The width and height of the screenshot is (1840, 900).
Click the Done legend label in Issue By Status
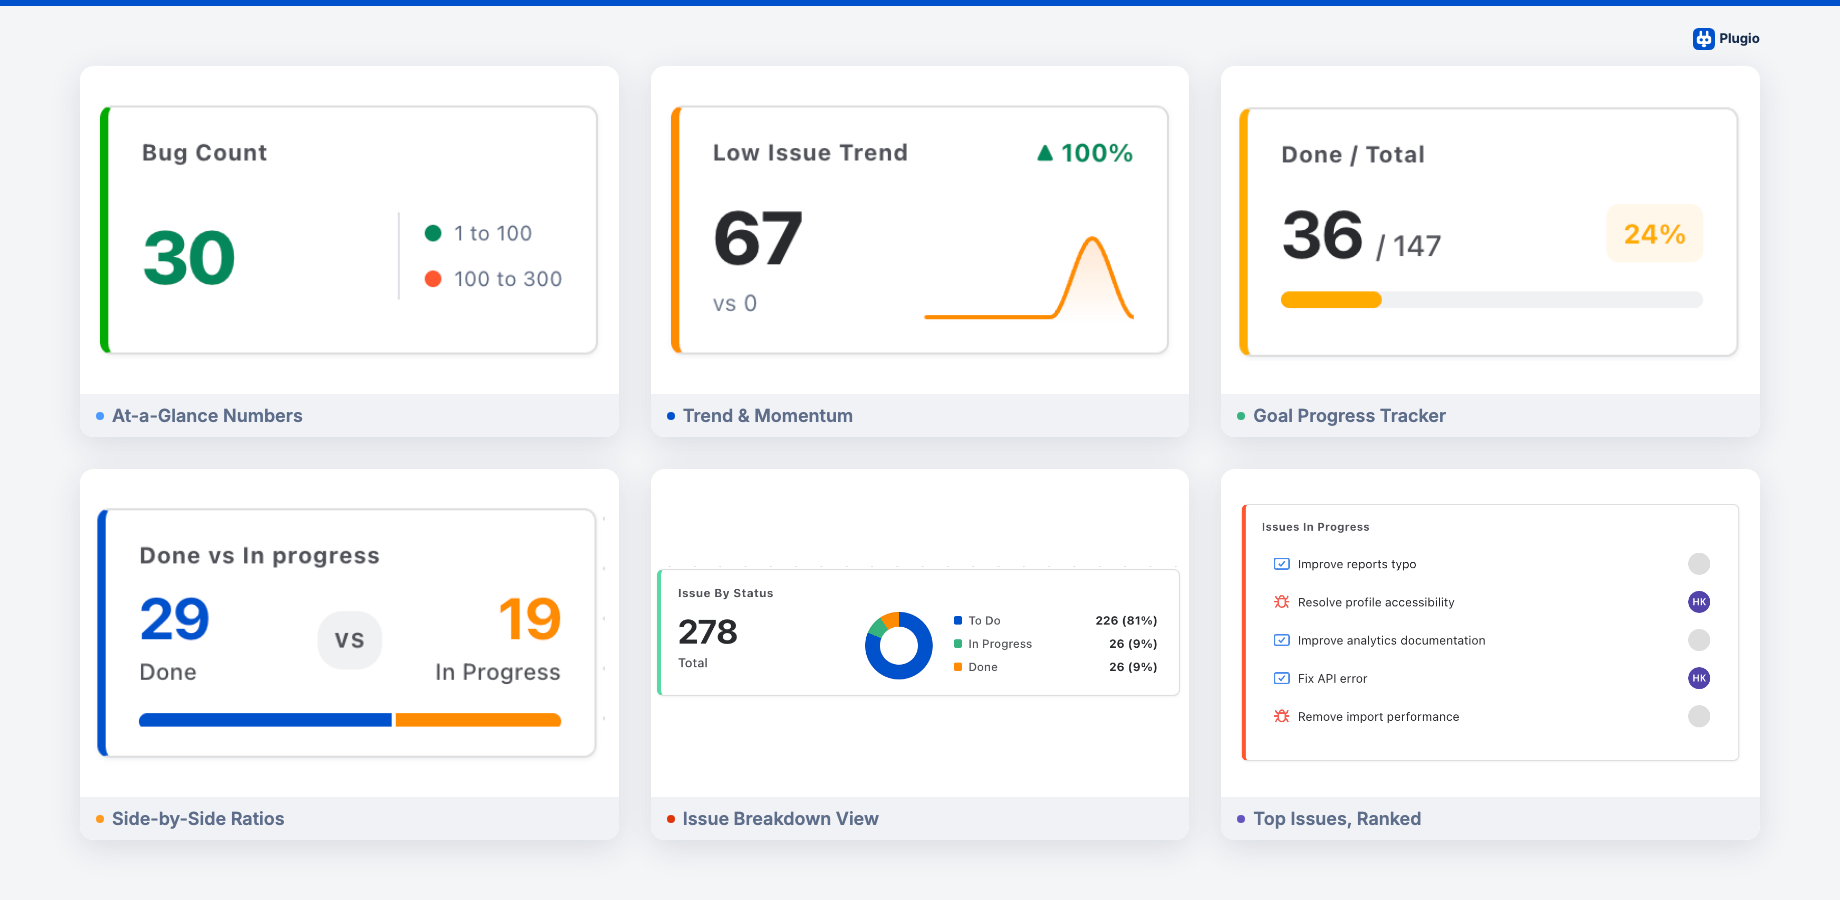pyautogui.click(x=983, y=667)
